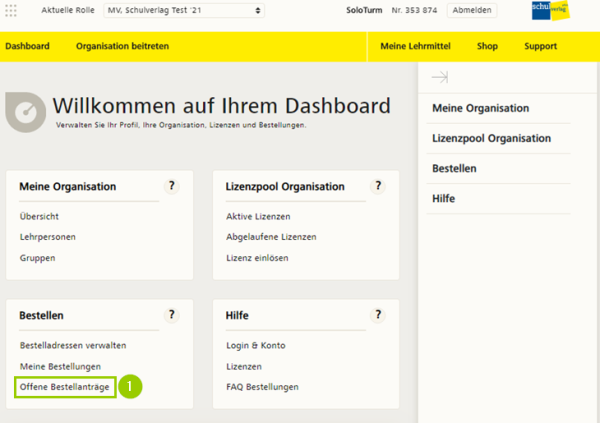This screenshot has height=423, width=600.
Task: Click Lizenzpool Organisation card heading
Action: tap(285, 186)
